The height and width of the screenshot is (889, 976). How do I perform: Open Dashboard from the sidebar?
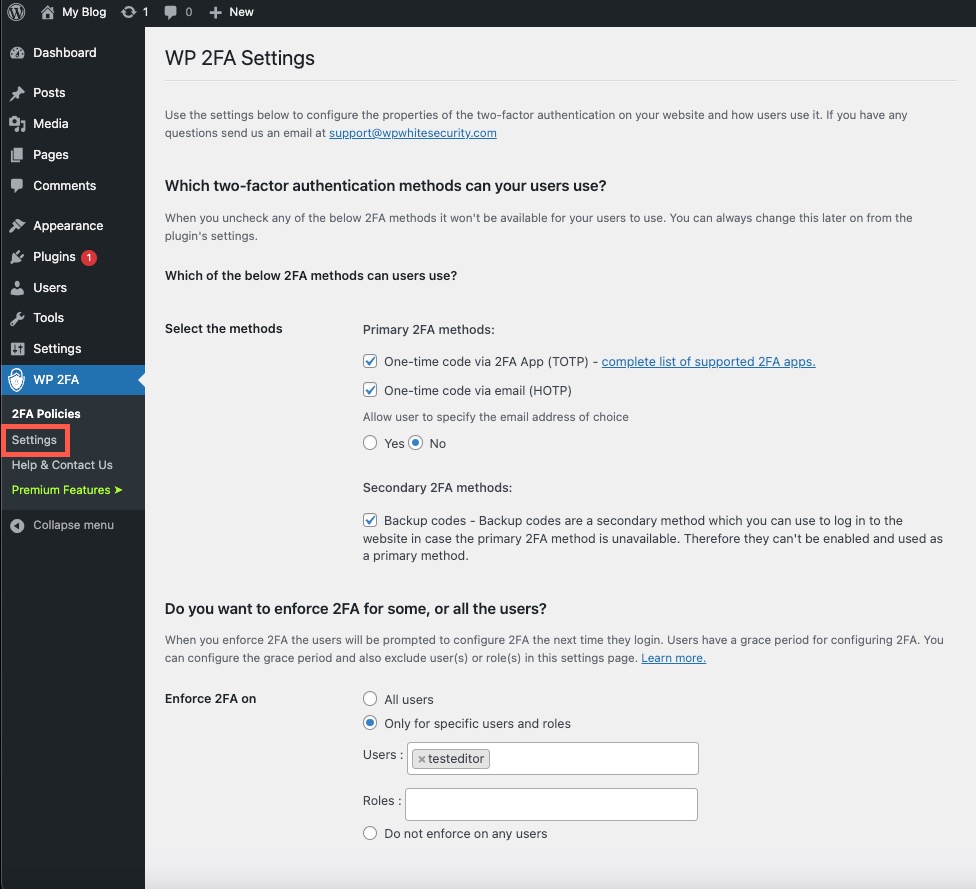pos(64,53)
